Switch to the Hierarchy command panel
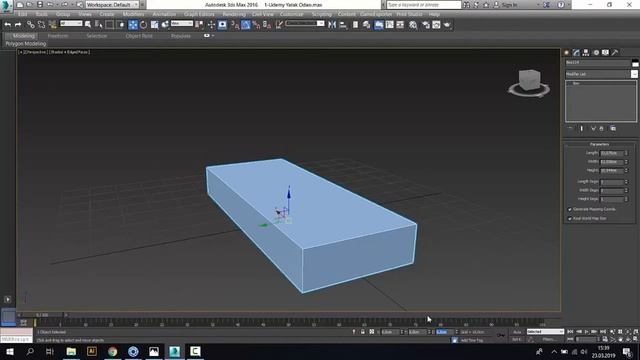Screen dimensions: 640x360 pyautogui.click(x=586, y=53)
